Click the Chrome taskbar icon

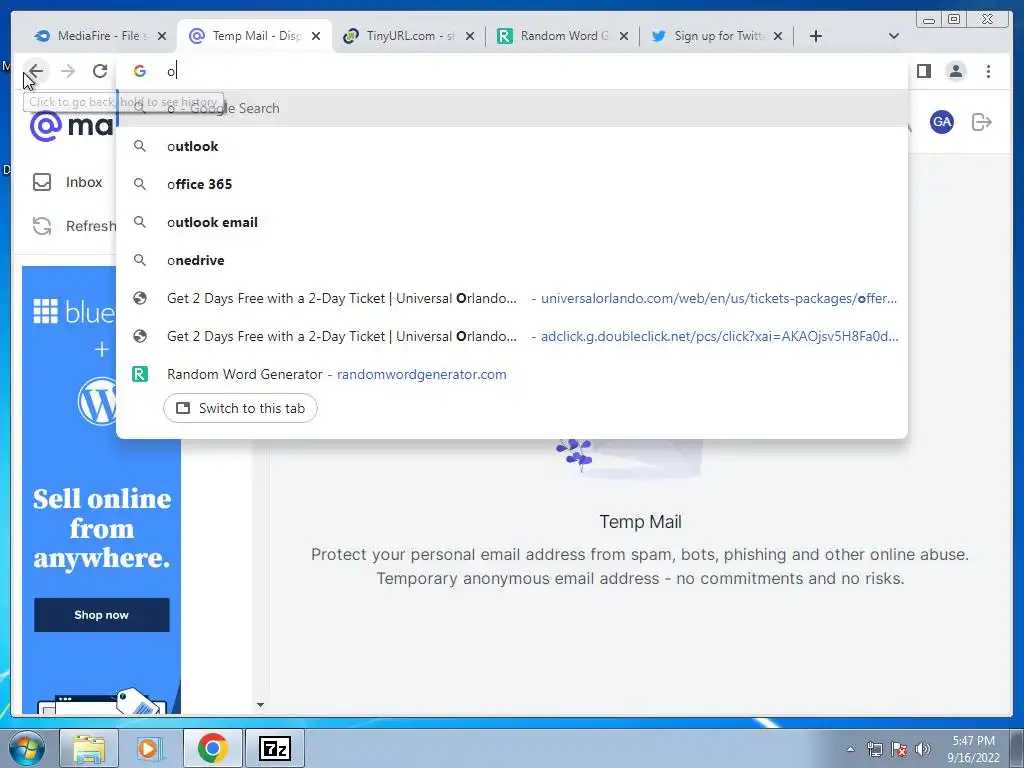click(x=212, y=748)
